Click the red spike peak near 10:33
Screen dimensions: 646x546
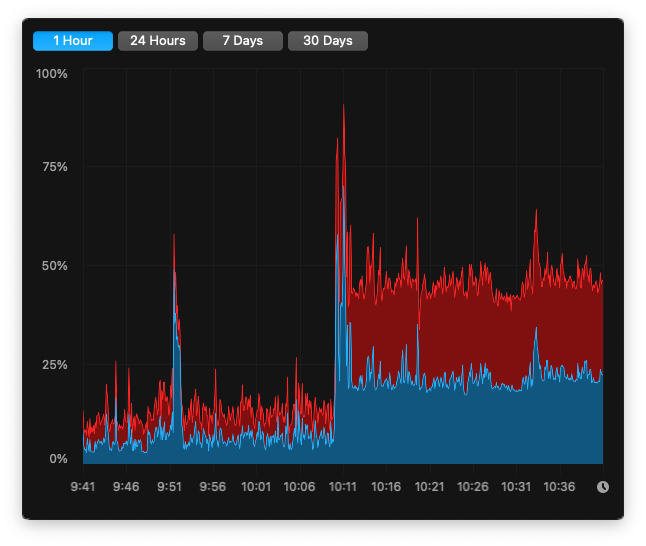[x=537, y=212]
